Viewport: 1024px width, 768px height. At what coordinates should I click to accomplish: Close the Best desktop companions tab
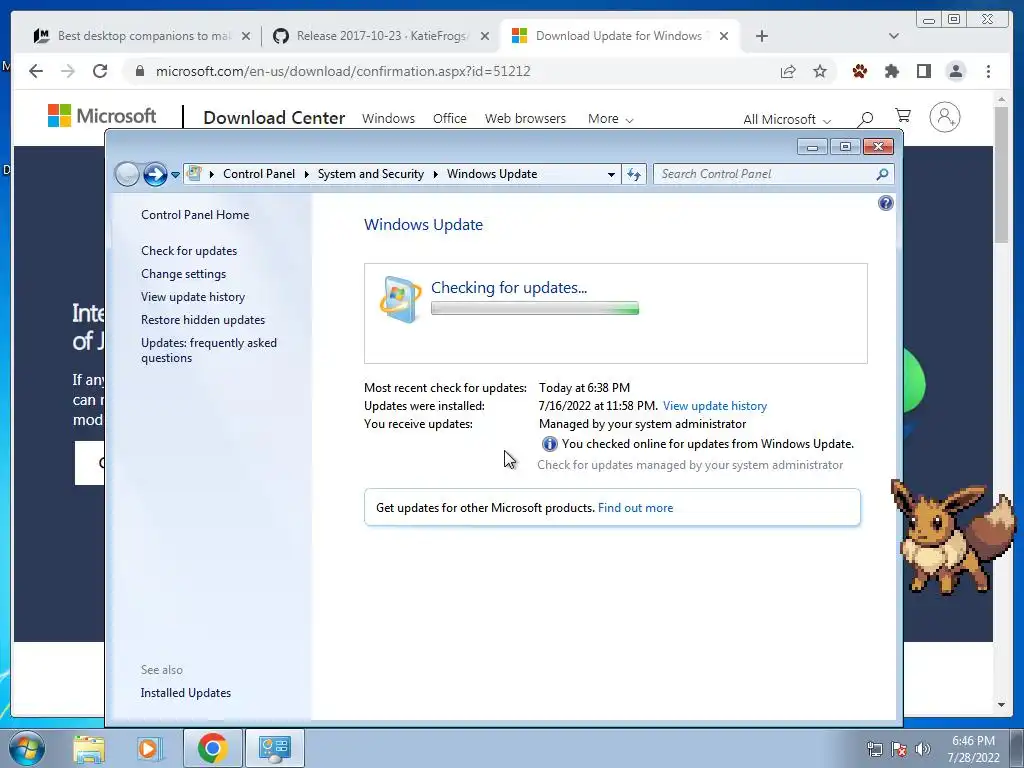pos(246,37)
